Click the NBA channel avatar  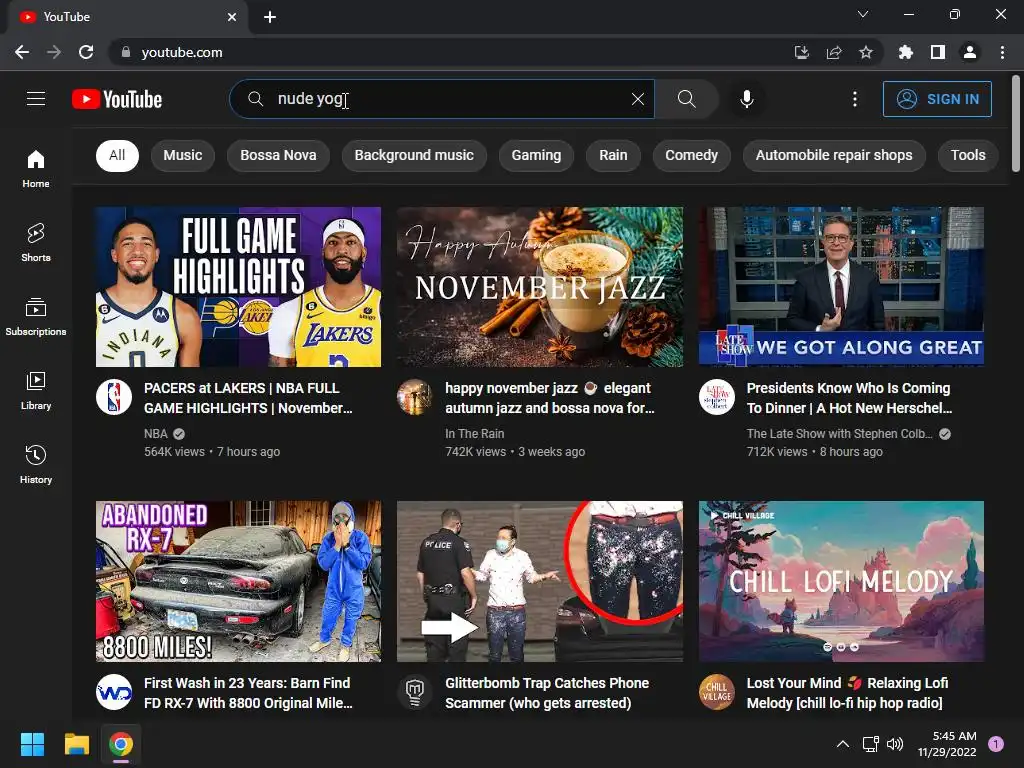(114, 397)
